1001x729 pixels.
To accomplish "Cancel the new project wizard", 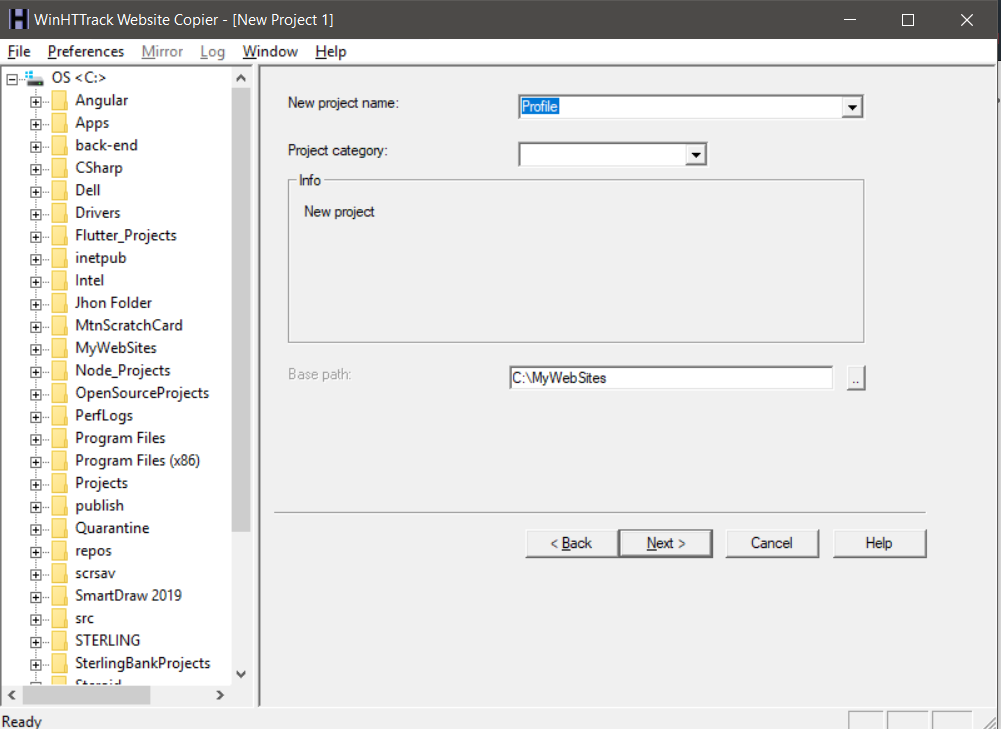I will 772,543.
